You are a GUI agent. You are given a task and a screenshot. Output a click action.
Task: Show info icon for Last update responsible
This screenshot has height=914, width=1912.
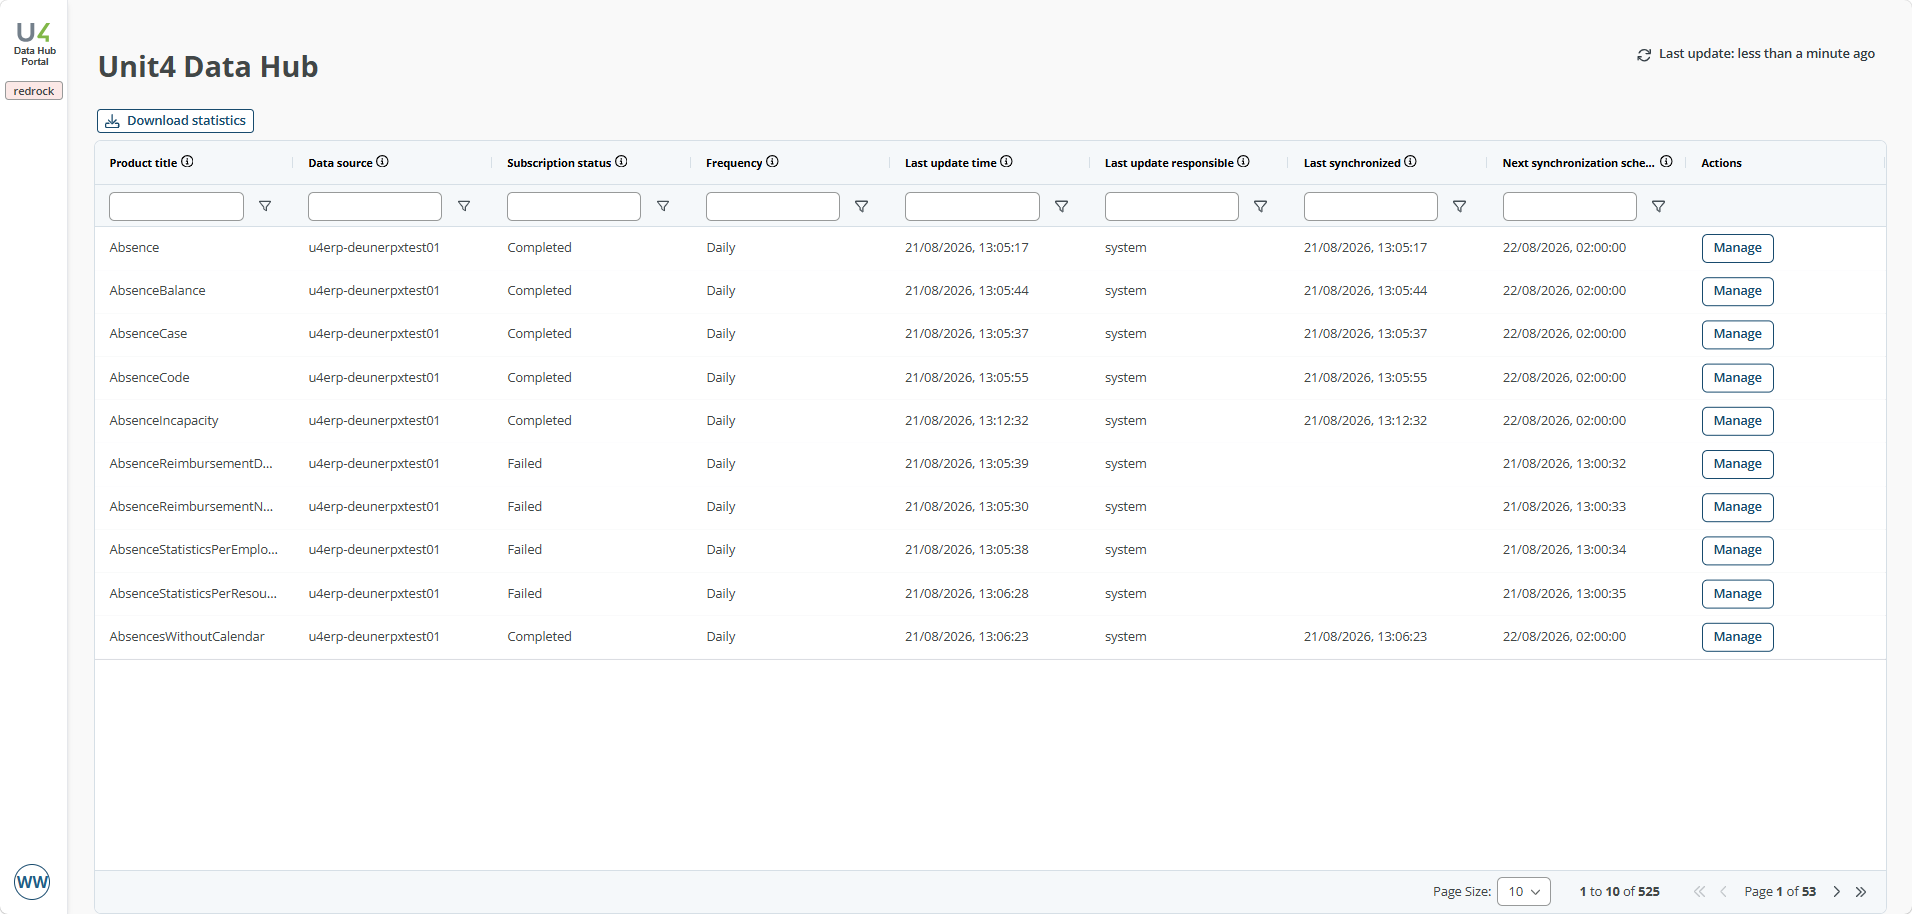tap(1243, 162)
